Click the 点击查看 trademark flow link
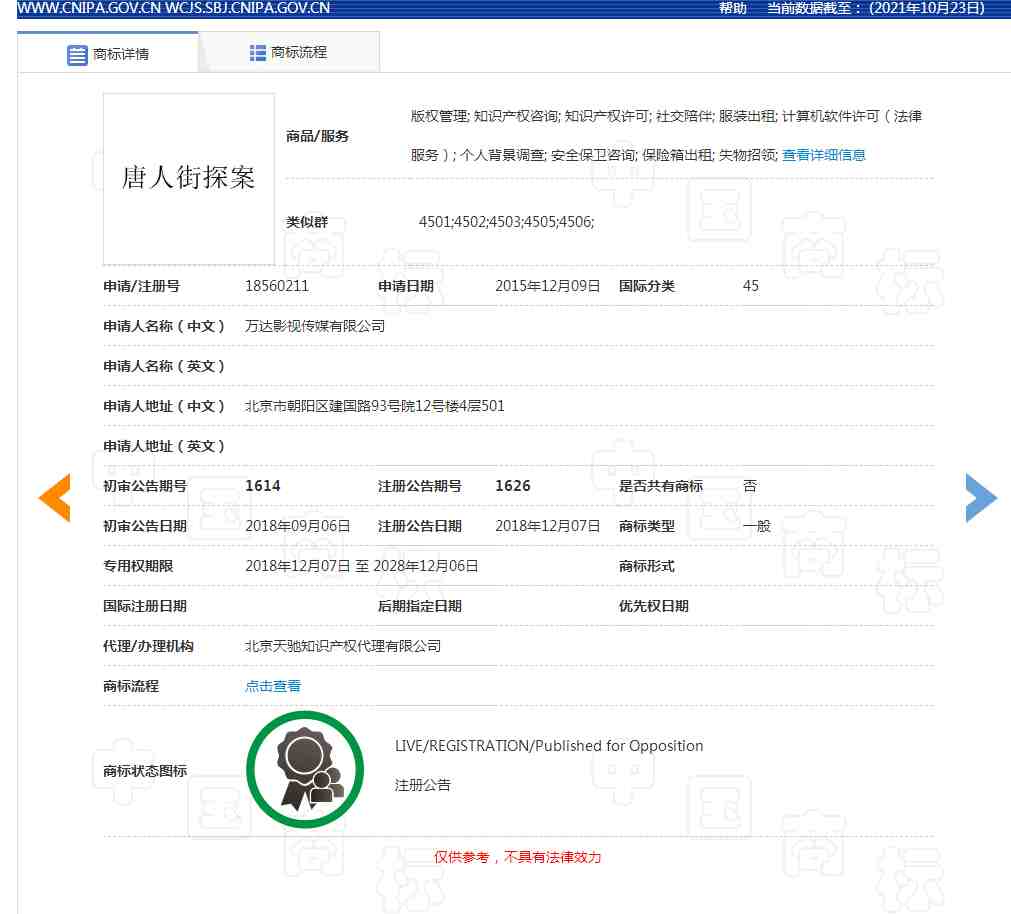The image size is (1011, 914). (x=273, y=686)
